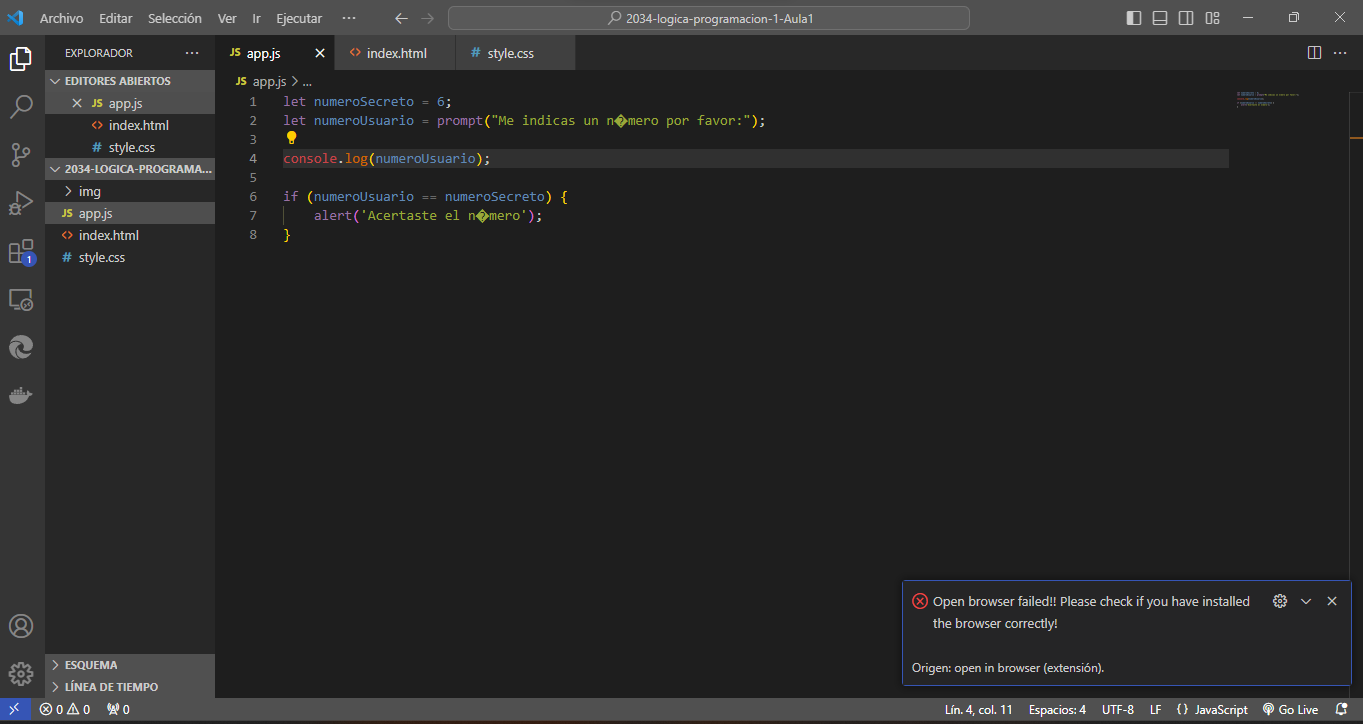Screen dimensions: 1363x724
Task: Expand the img folder
Action: tap(131, 191)
